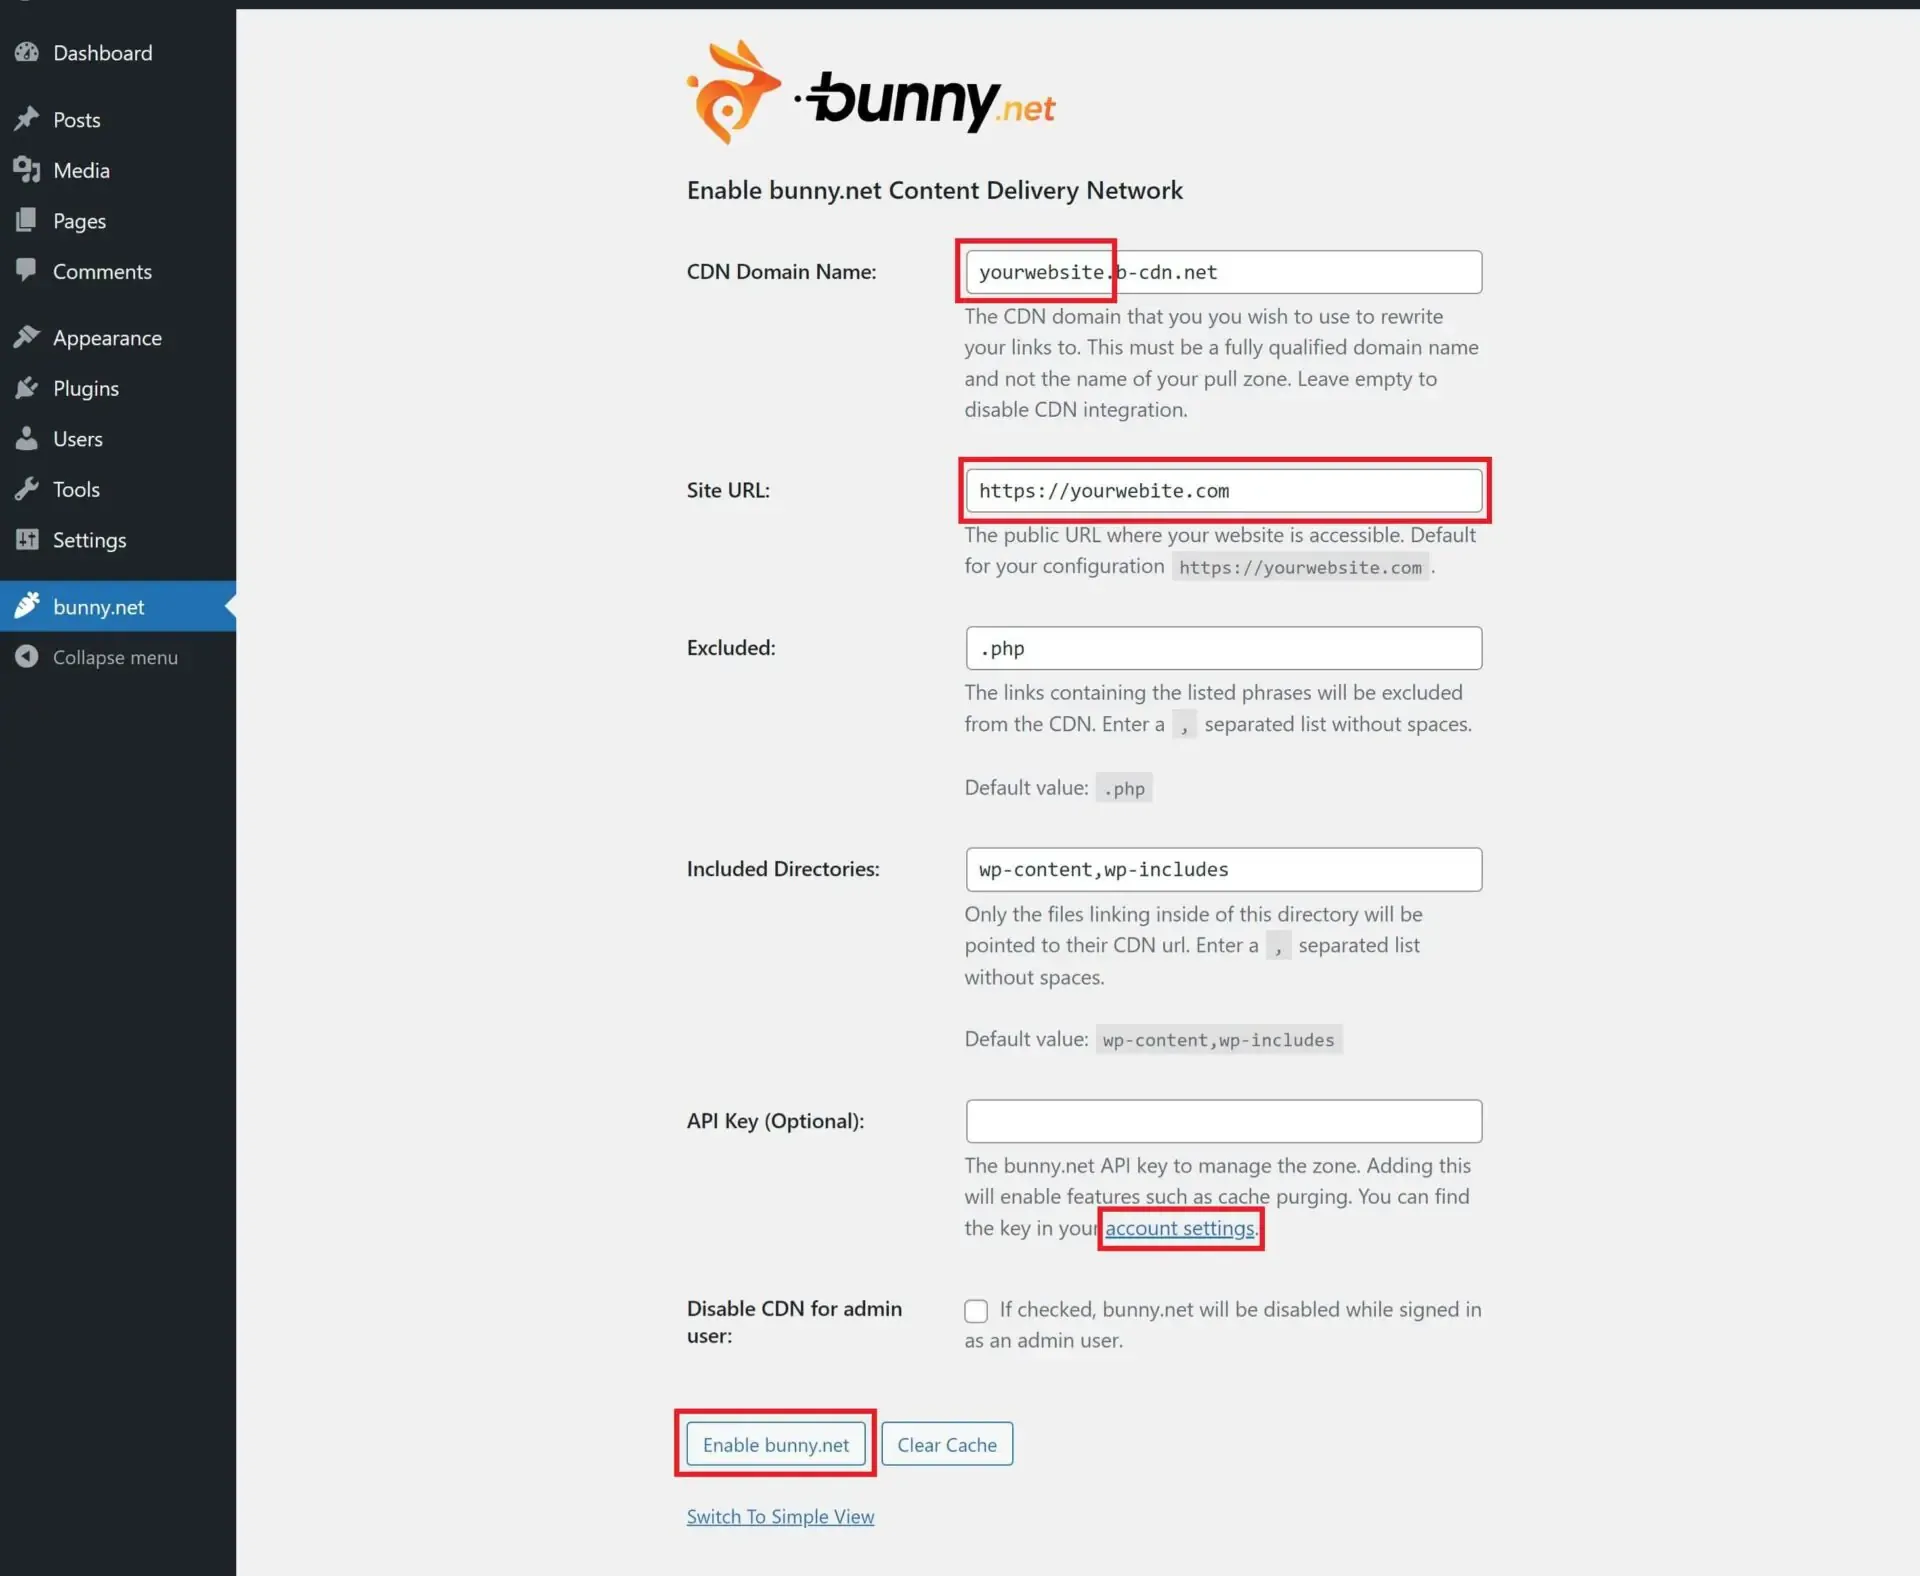This screenshot has width=1920, height=1576.
Task: Click the Included Directories text box
Action: 1223,870
